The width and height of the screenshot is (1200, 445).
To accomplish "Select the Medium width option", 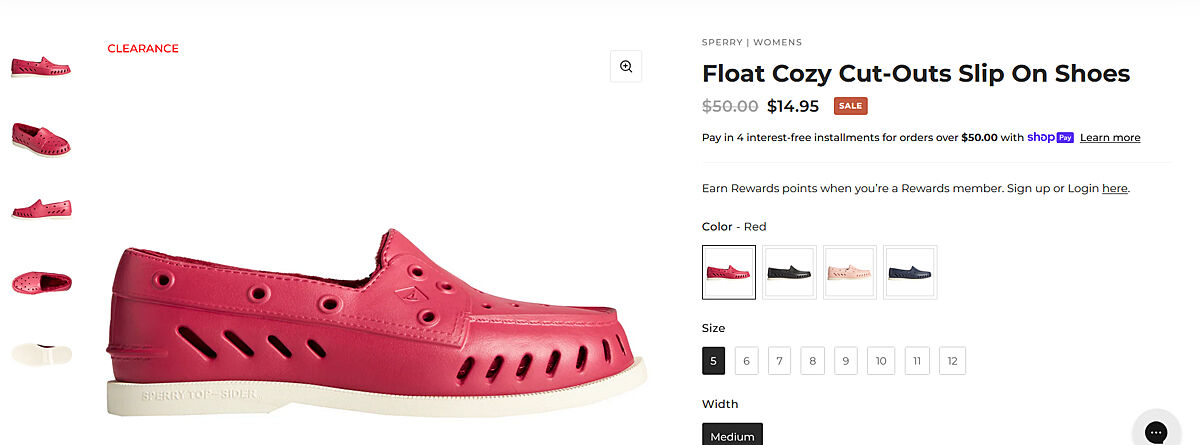I will tap(732, 436).
